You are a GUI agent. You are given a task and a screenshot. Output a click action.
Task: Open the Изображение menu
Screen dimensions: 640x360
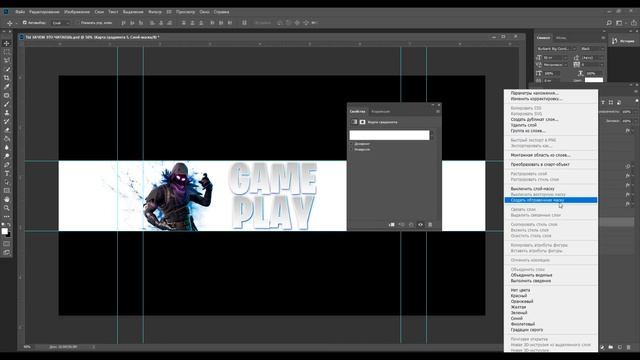[x=77, y=12]
